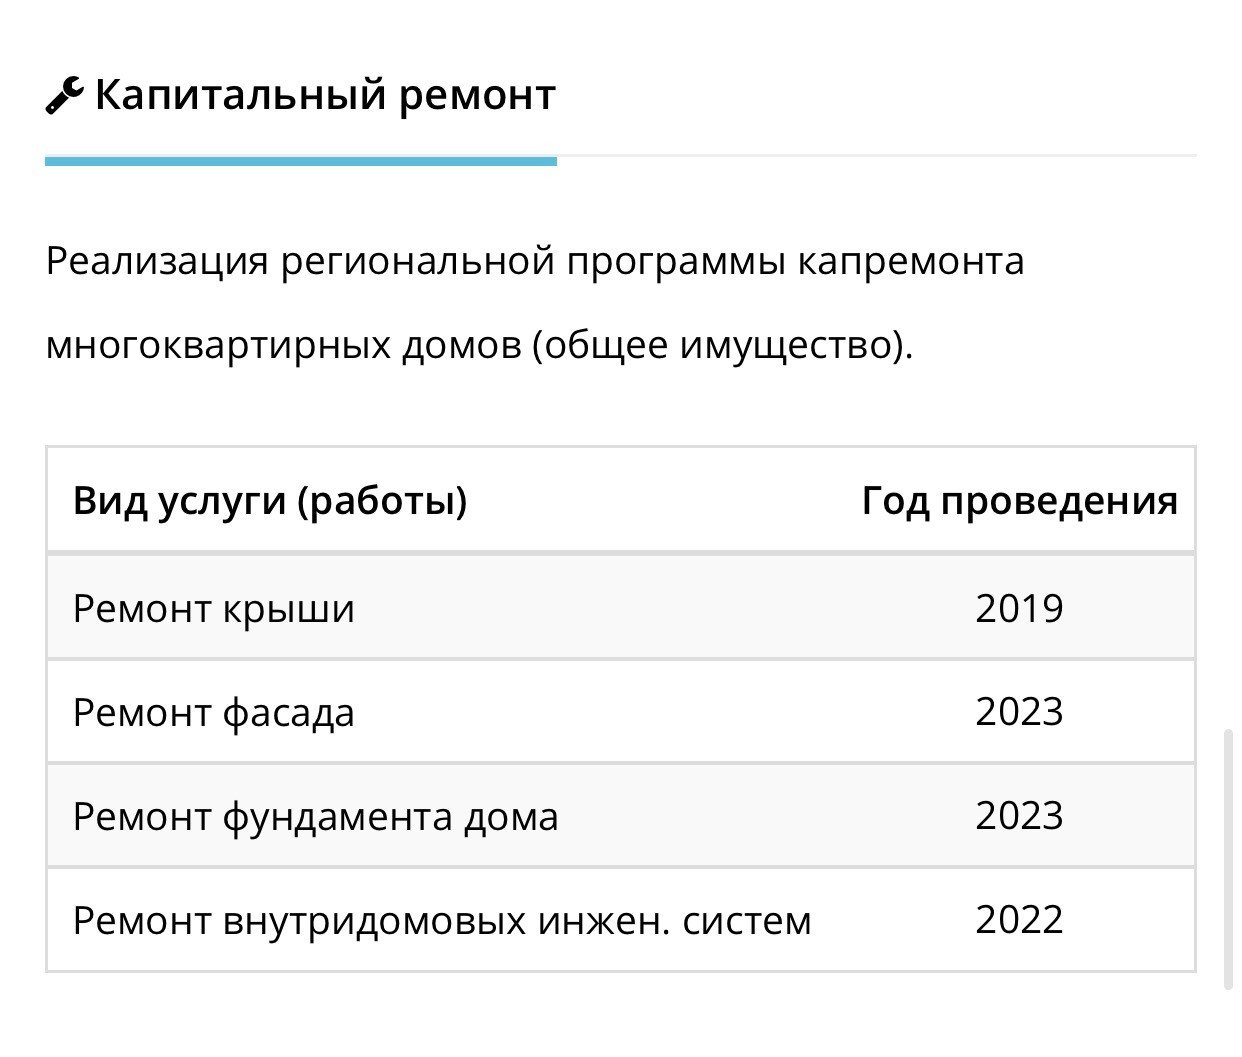
Task: Click the year 2022 cell
Action: point(1019,920)
